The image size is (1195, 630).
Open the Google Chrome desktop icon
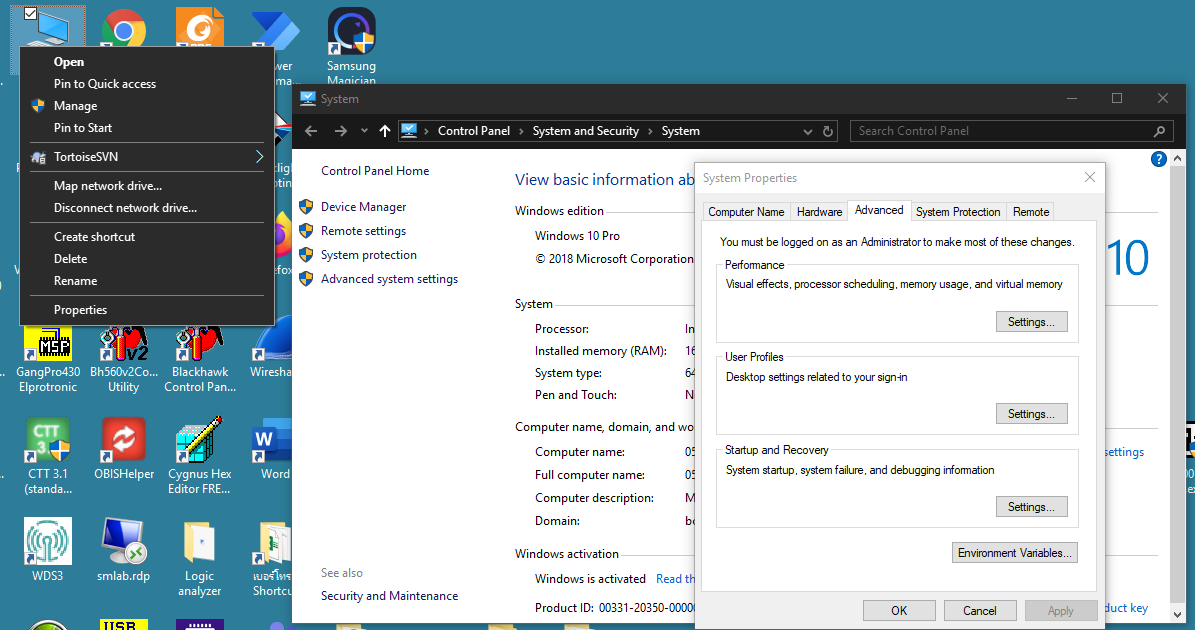pyautogui.click(x=124, y=30)
